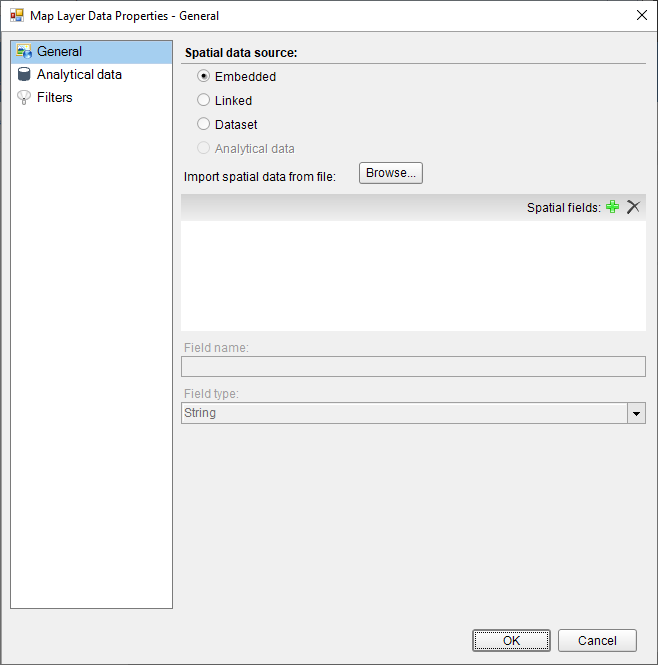The image size is (658, 665).
Task: Click the Field type label
Action: [x=211, y=394]
